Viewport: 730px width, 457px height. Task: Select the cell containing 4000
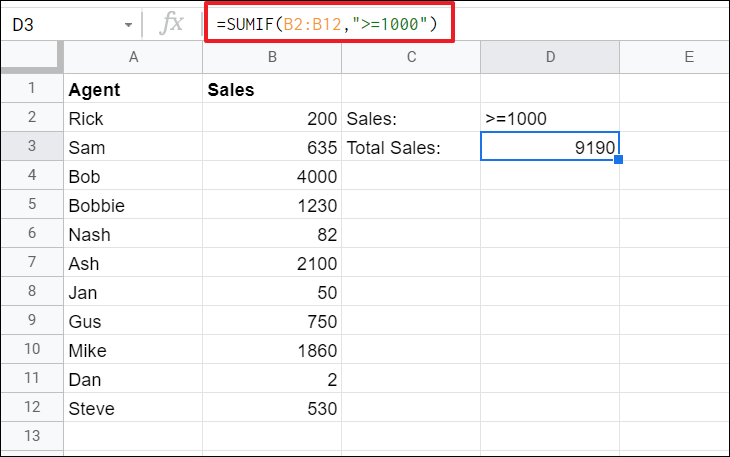pyautogui.click(x=272, y=176)
